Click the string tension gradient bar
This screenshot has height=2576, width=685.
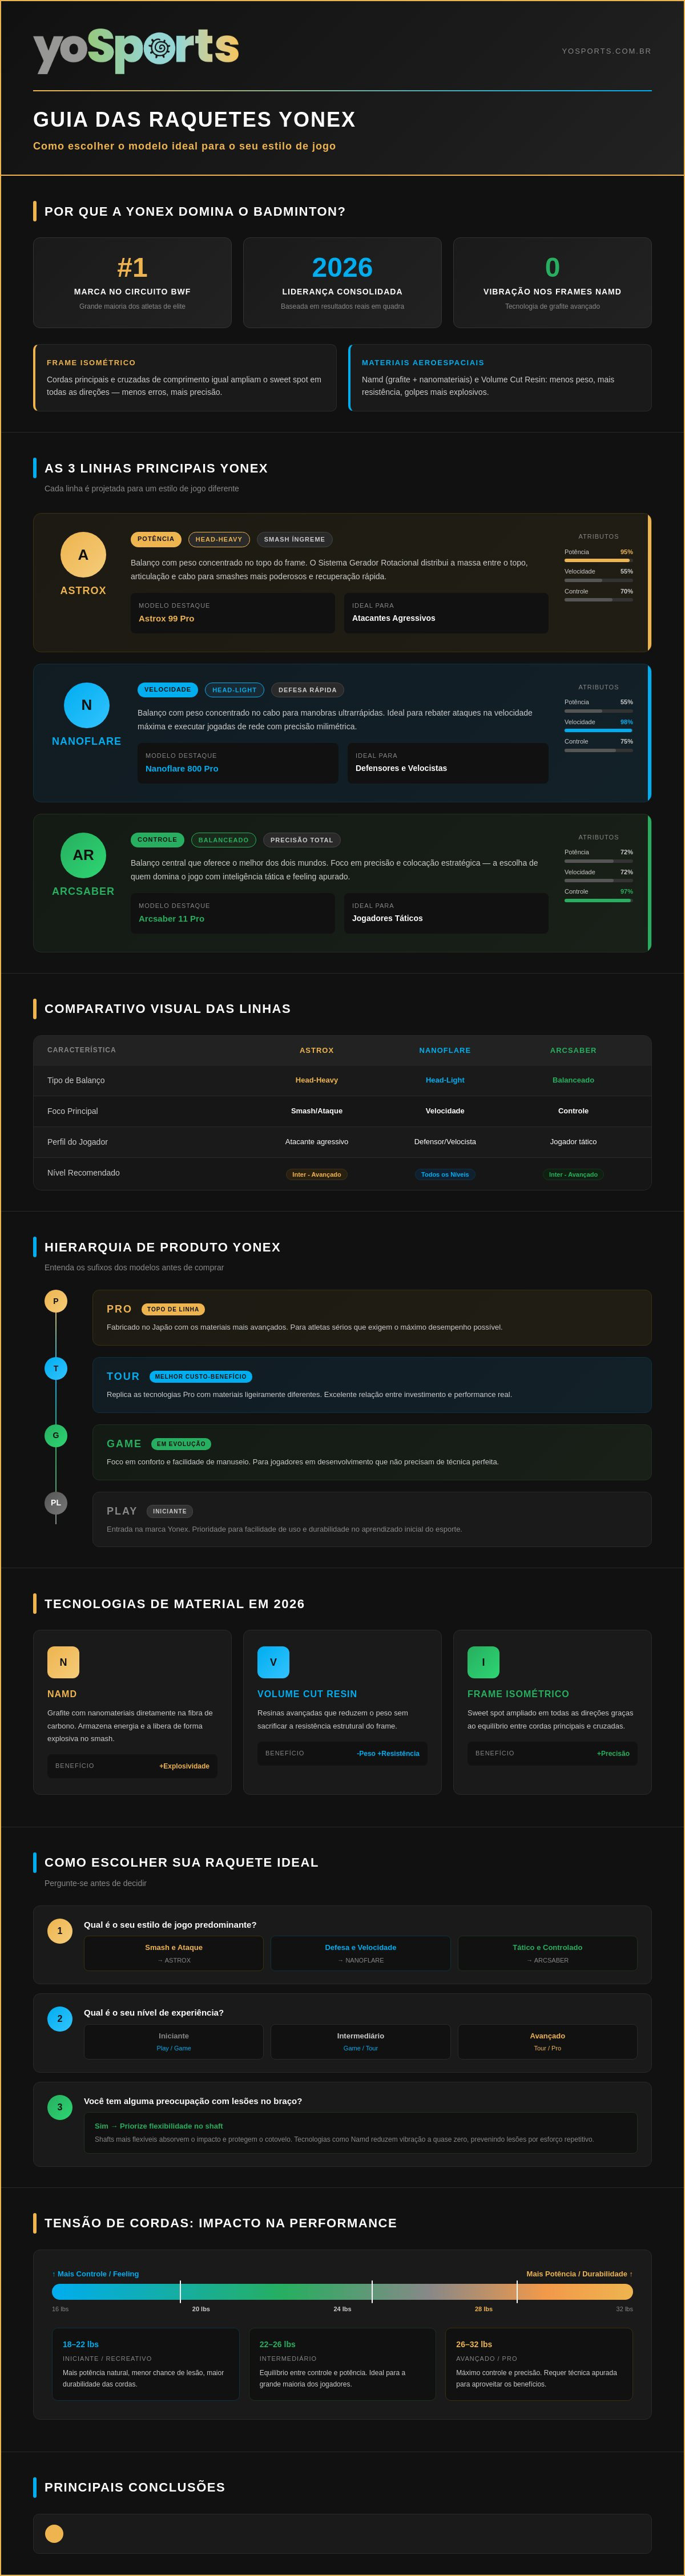(342, 2291)
